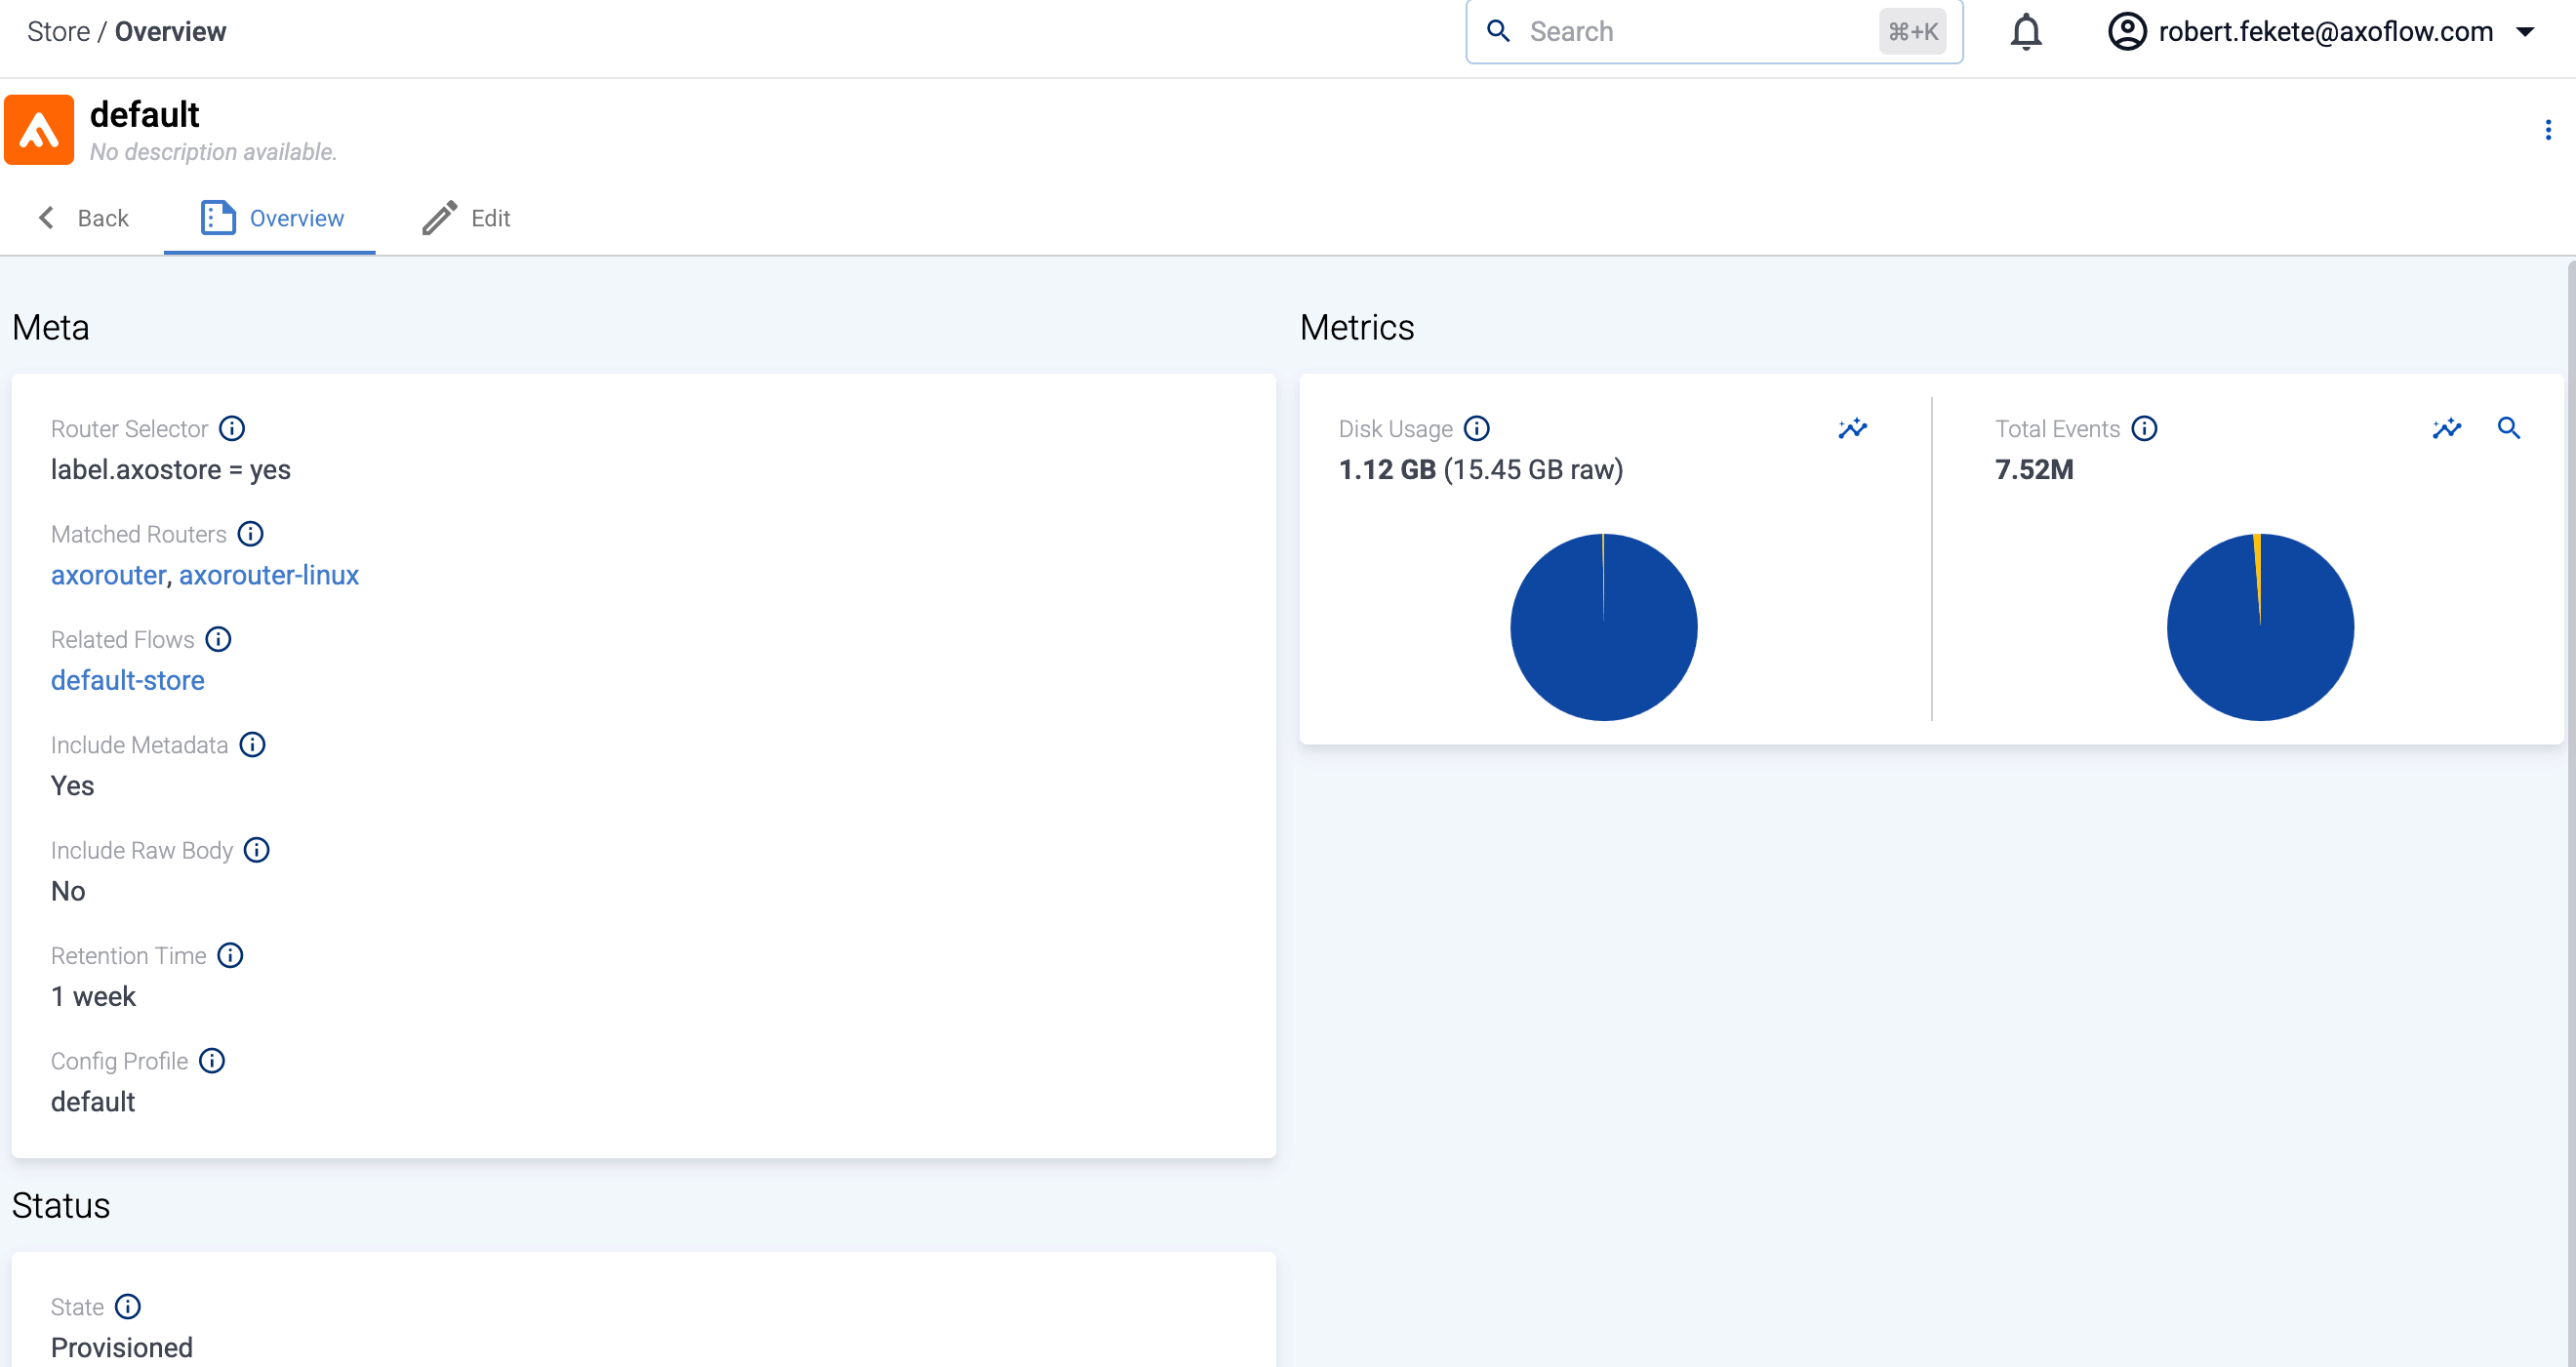Click the Disk Usage analytics chart icon

(1852, 429)
